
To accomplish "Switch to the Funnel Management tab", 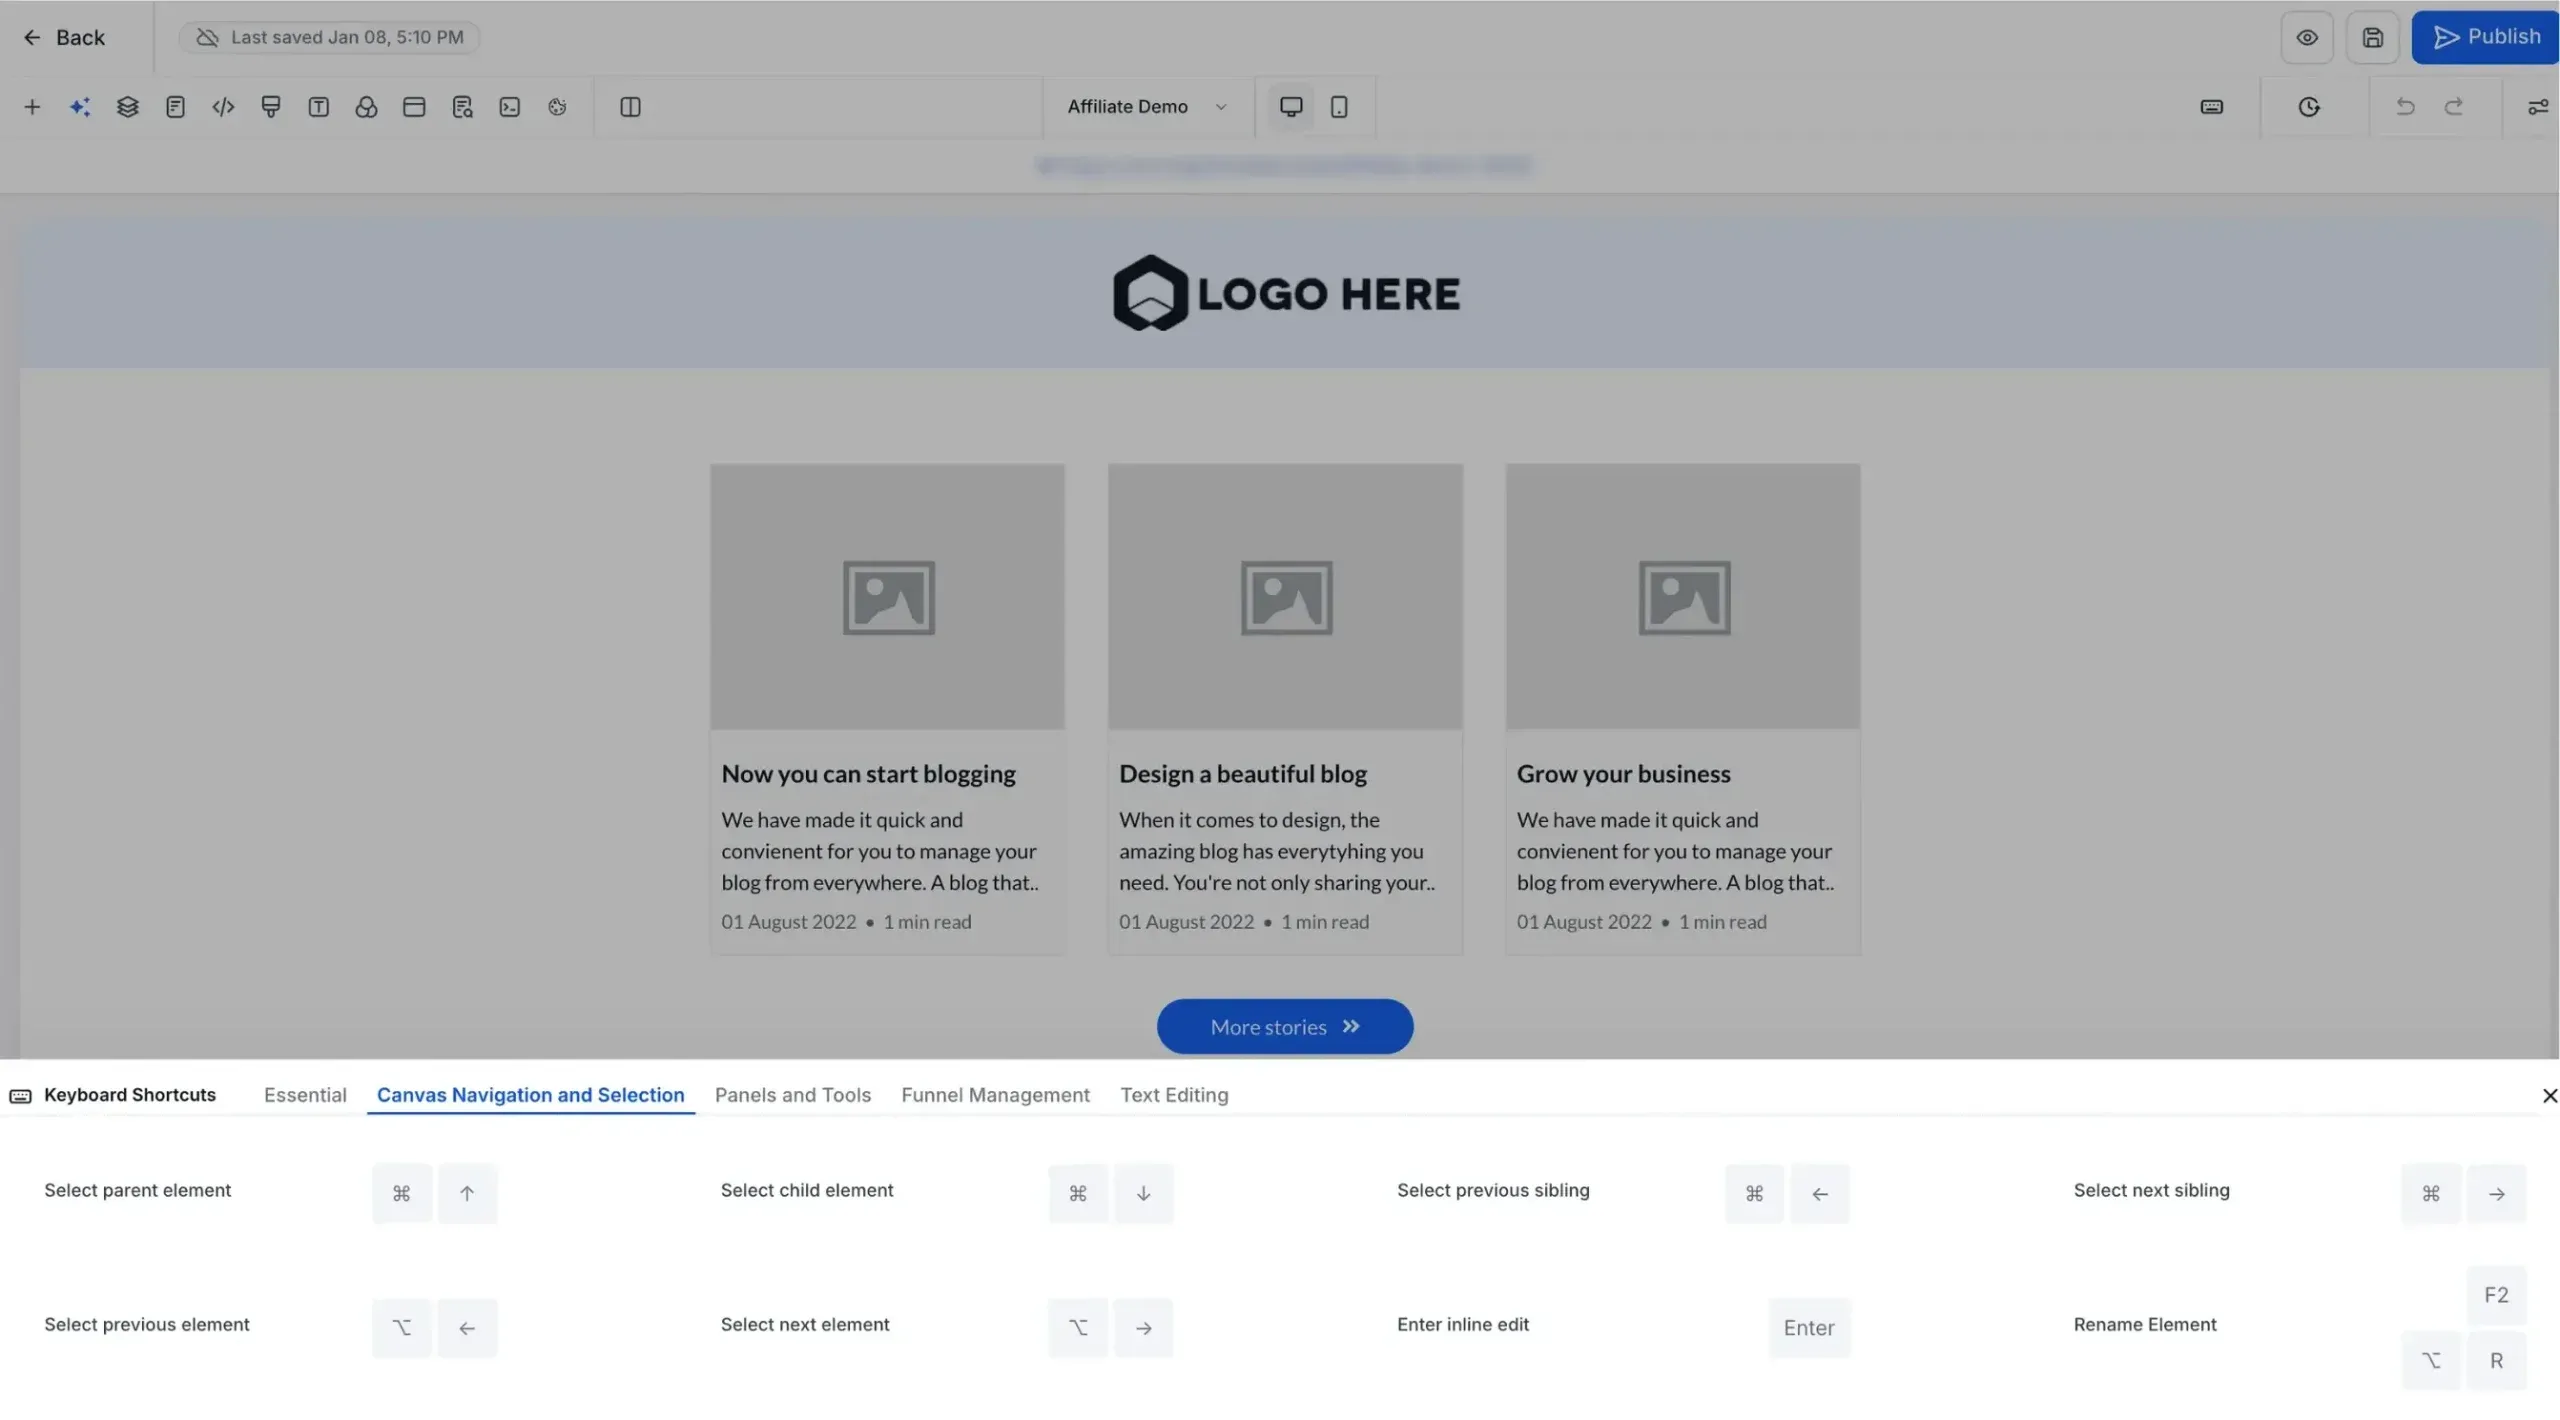I will [995, 1094].
